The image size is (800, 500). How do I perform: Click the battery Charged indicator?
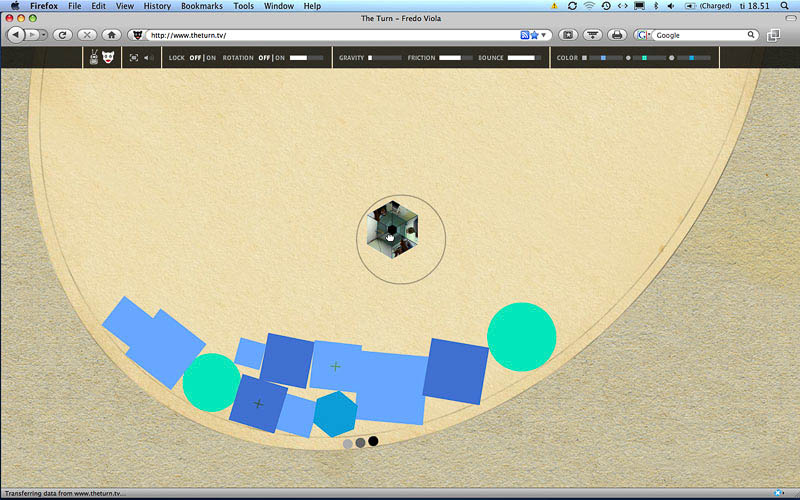707,6
